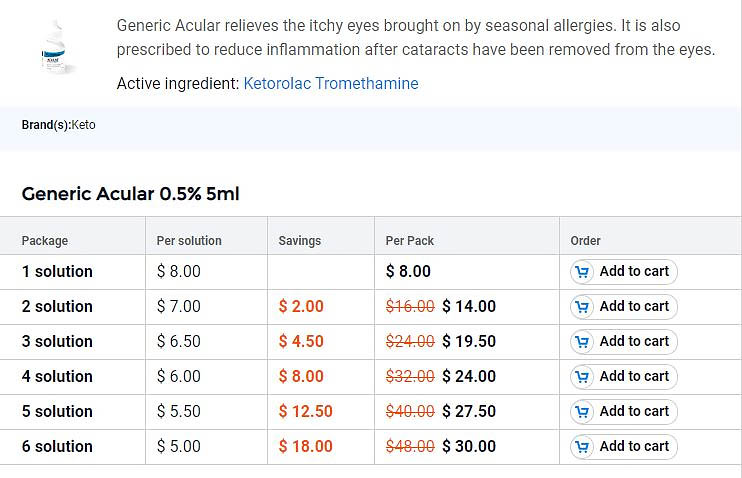Click cart icon in 2 solution row
The image size is (742, 478).
click(583, 307)
